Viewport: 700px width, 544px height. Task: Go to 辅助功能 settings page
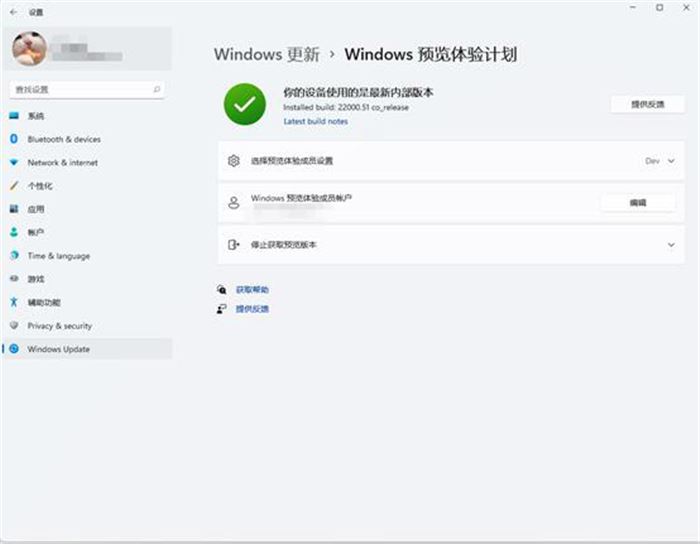(44, 302)
